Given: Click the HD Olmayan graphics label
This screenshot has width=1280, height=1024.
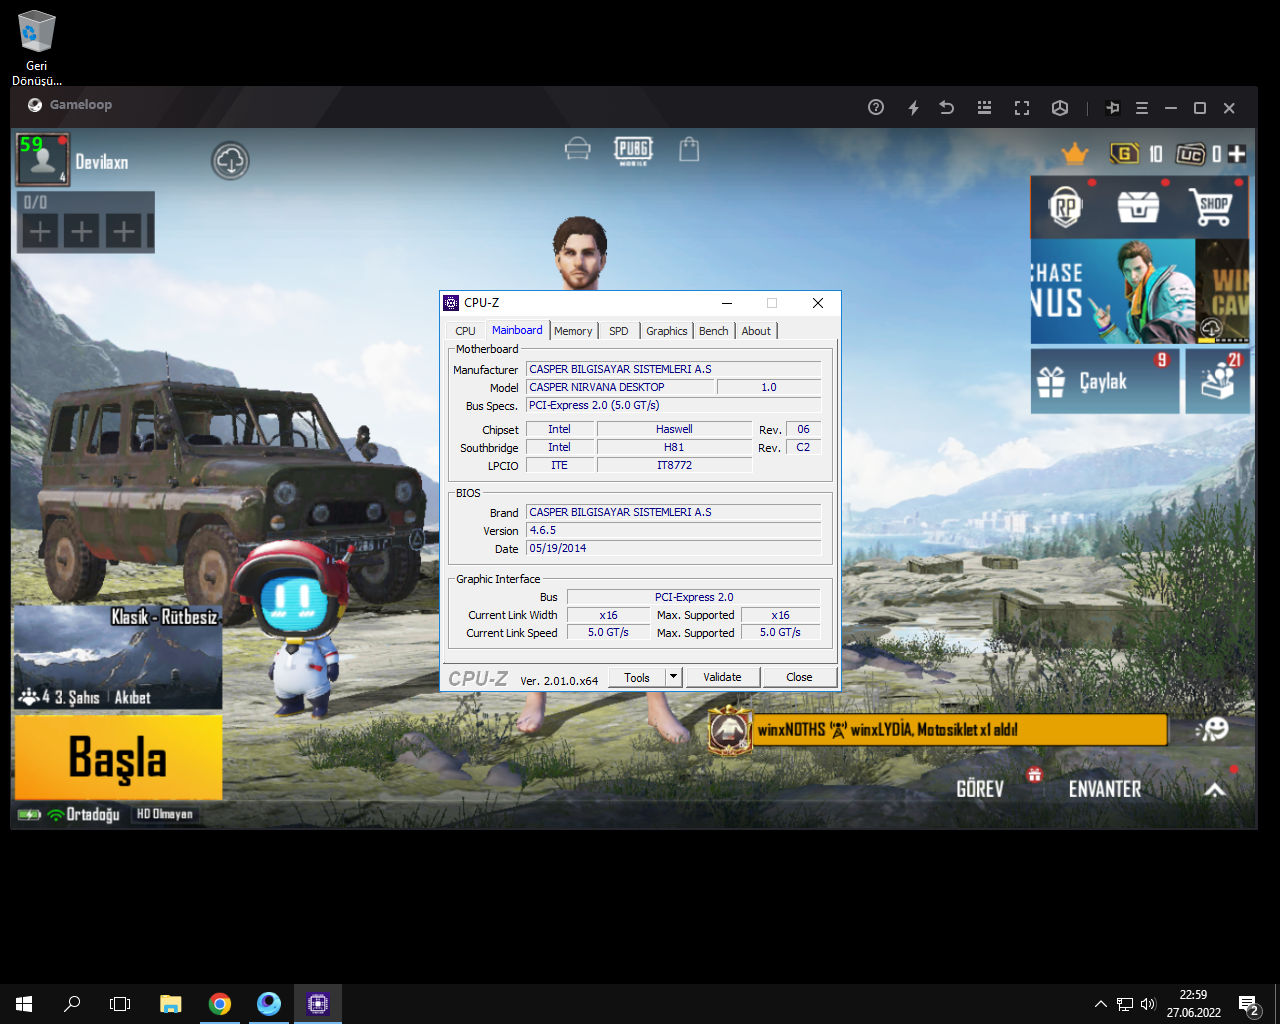Looking at the screenshot, I should pos(165,814).
